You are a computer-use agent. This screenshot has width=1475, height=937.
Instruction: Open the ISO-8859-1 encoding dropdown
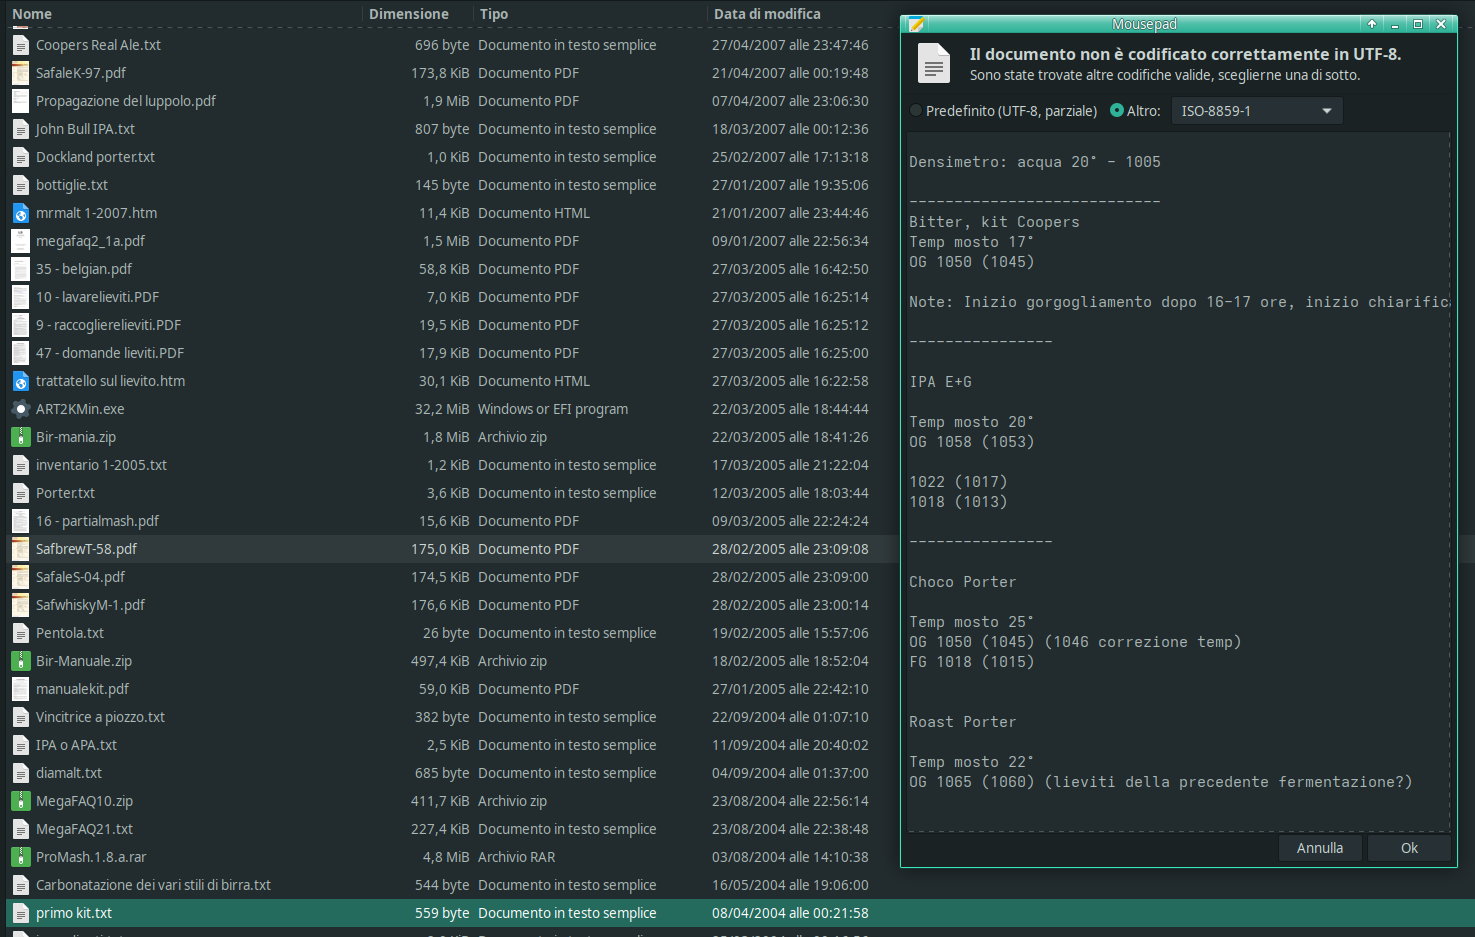coord(1256,111)
